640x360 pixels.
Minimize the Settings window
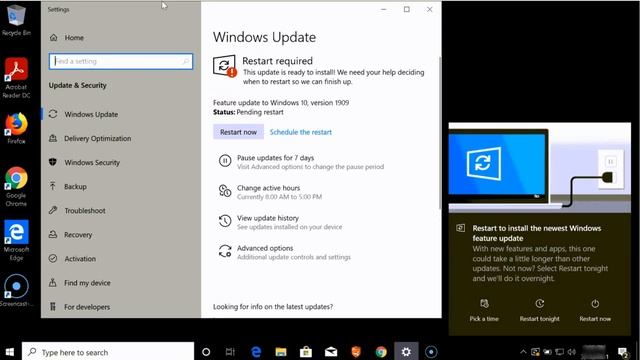384,9
